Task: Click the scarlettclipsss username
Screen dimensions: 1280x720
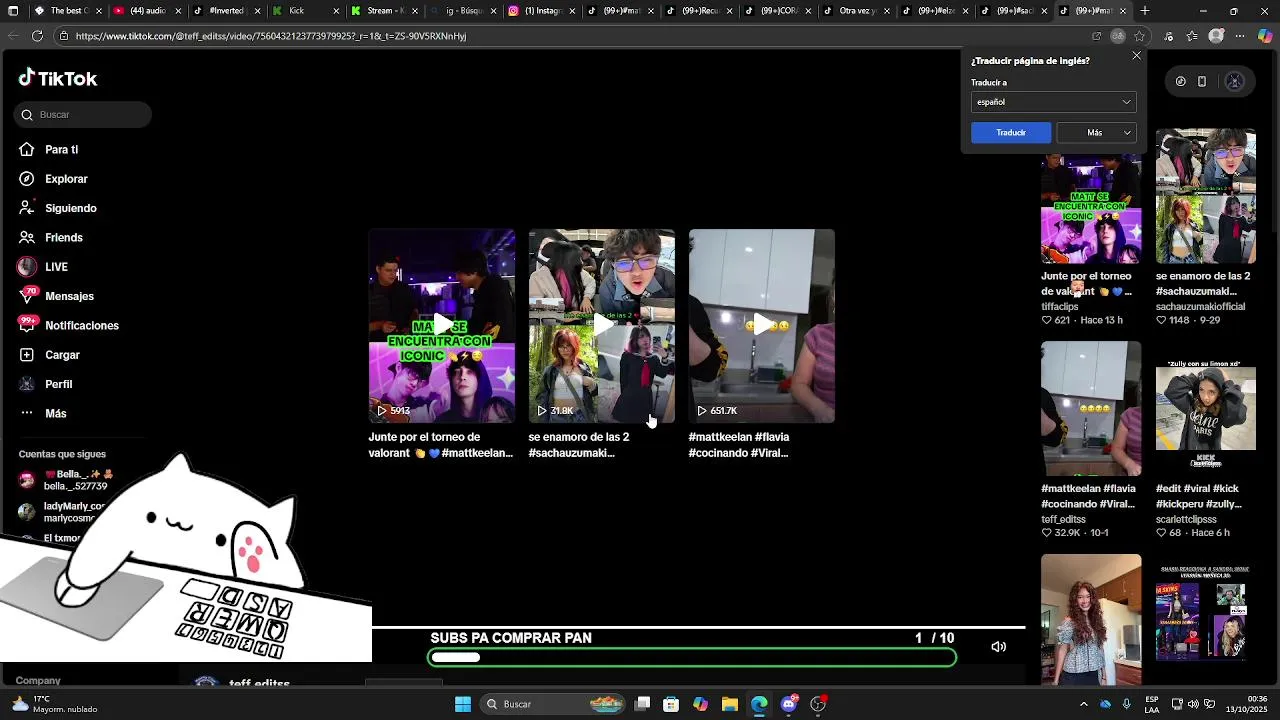Action: point(1186,520)
